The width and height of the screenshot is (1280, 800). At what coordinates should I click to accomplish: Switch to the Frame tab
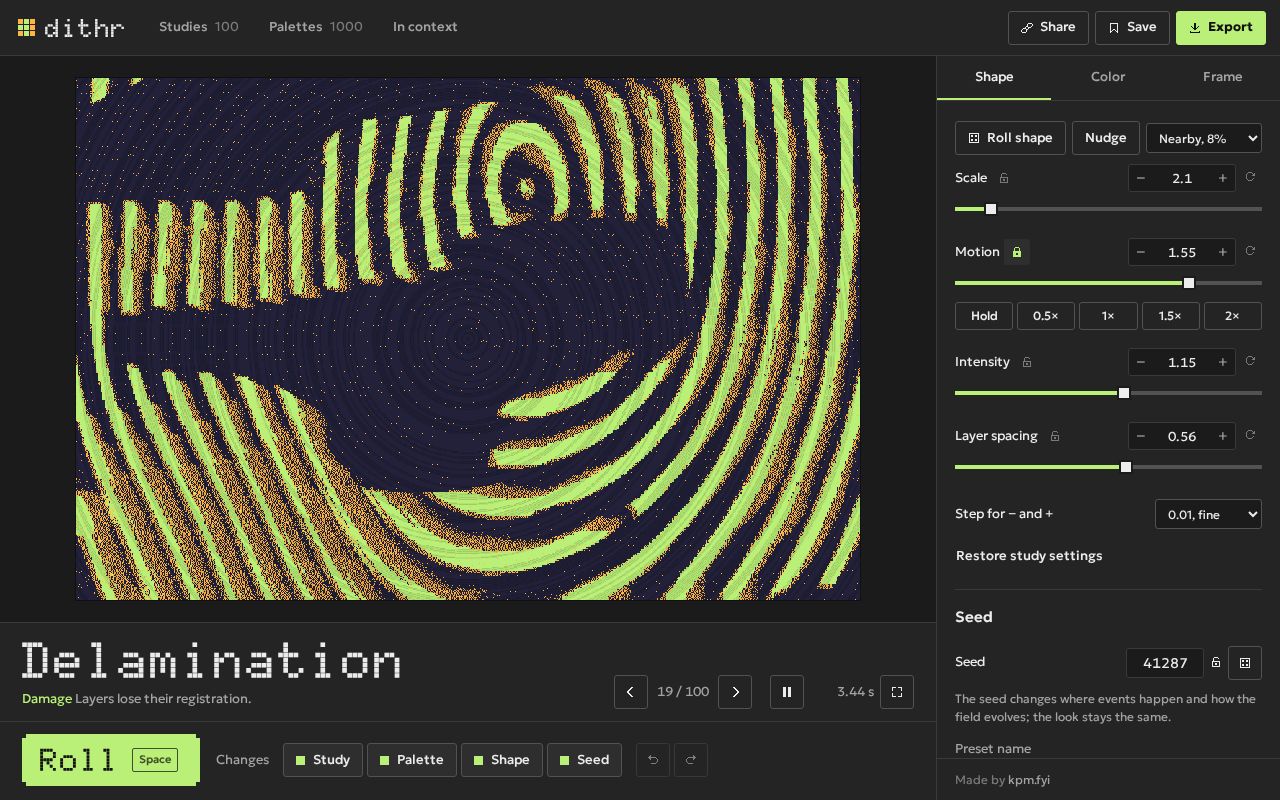tap(1222, 77)
